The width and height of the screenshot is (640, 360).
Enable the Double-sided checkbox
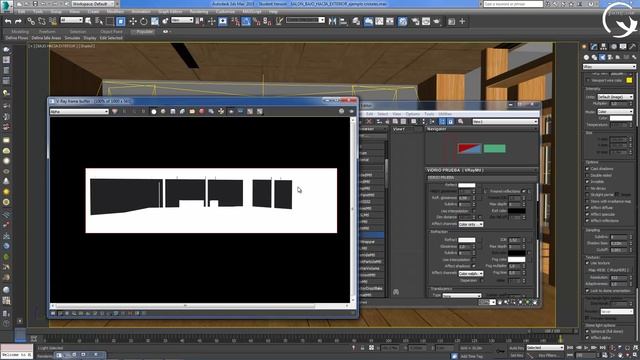click(588, 175)
